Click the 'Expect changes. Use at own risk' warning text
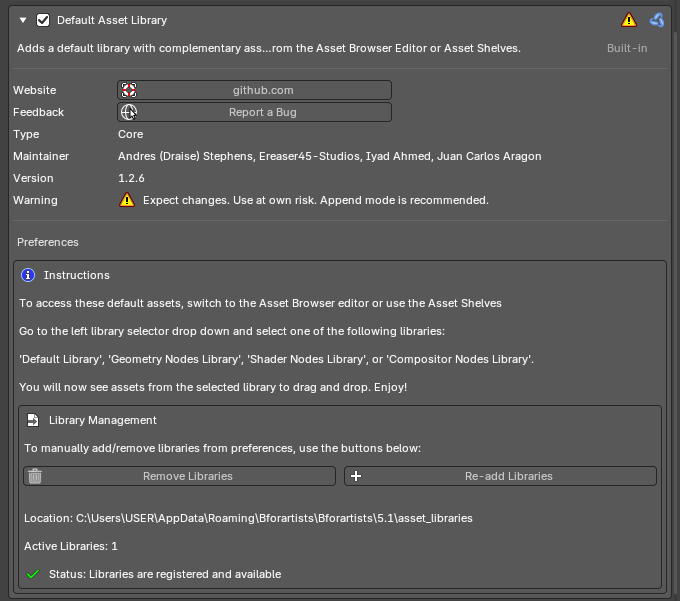Screen dimensions: 680x601 [x=316, y=200]
